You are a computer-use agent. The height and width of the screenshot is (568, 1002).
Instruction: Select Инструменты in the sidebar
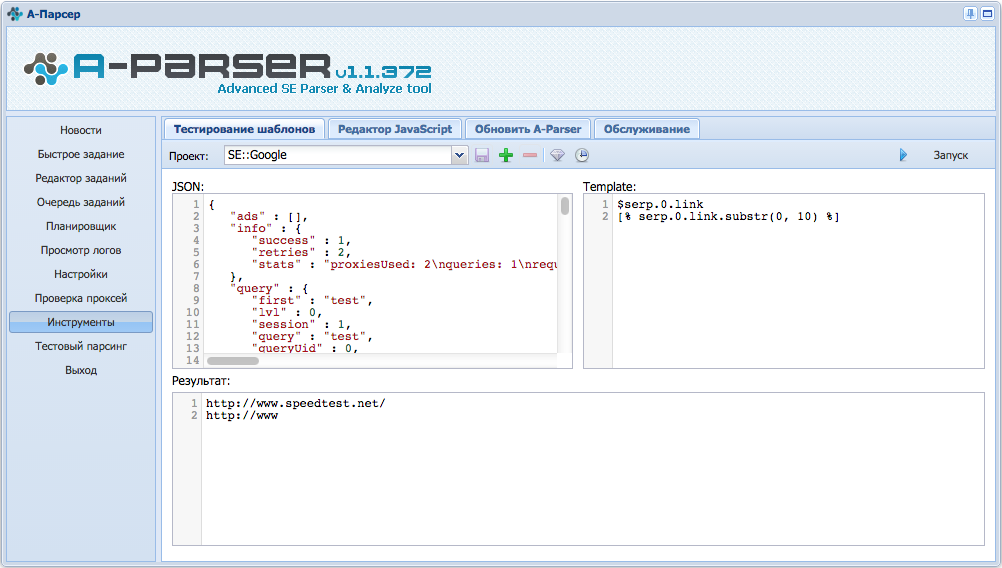(81, 322)
